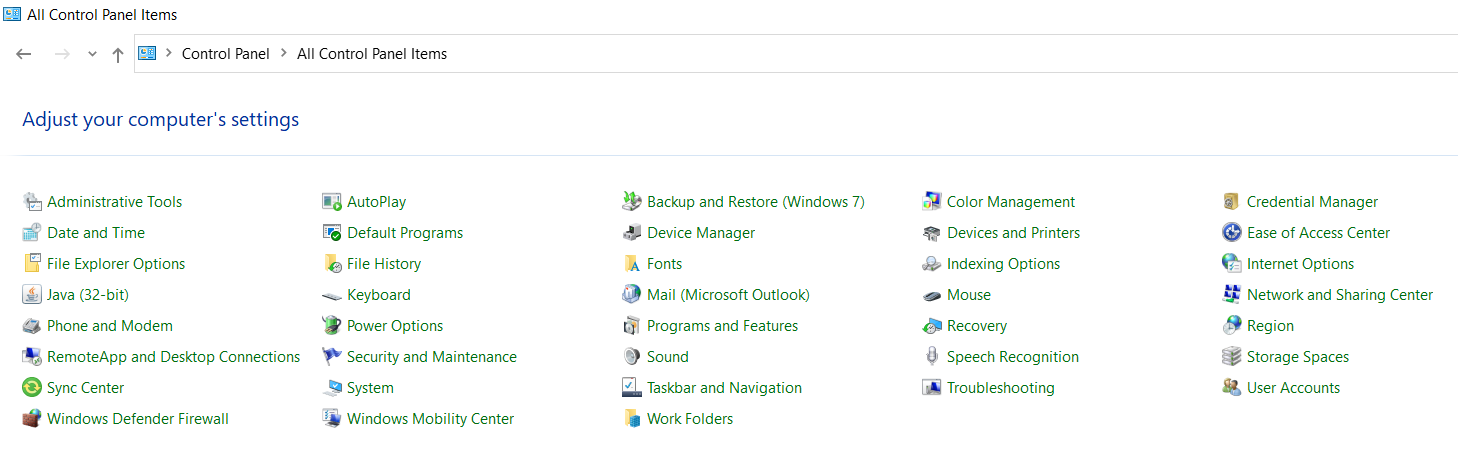
Task: Click the Sync Center green icon
Action: [31, 388]
